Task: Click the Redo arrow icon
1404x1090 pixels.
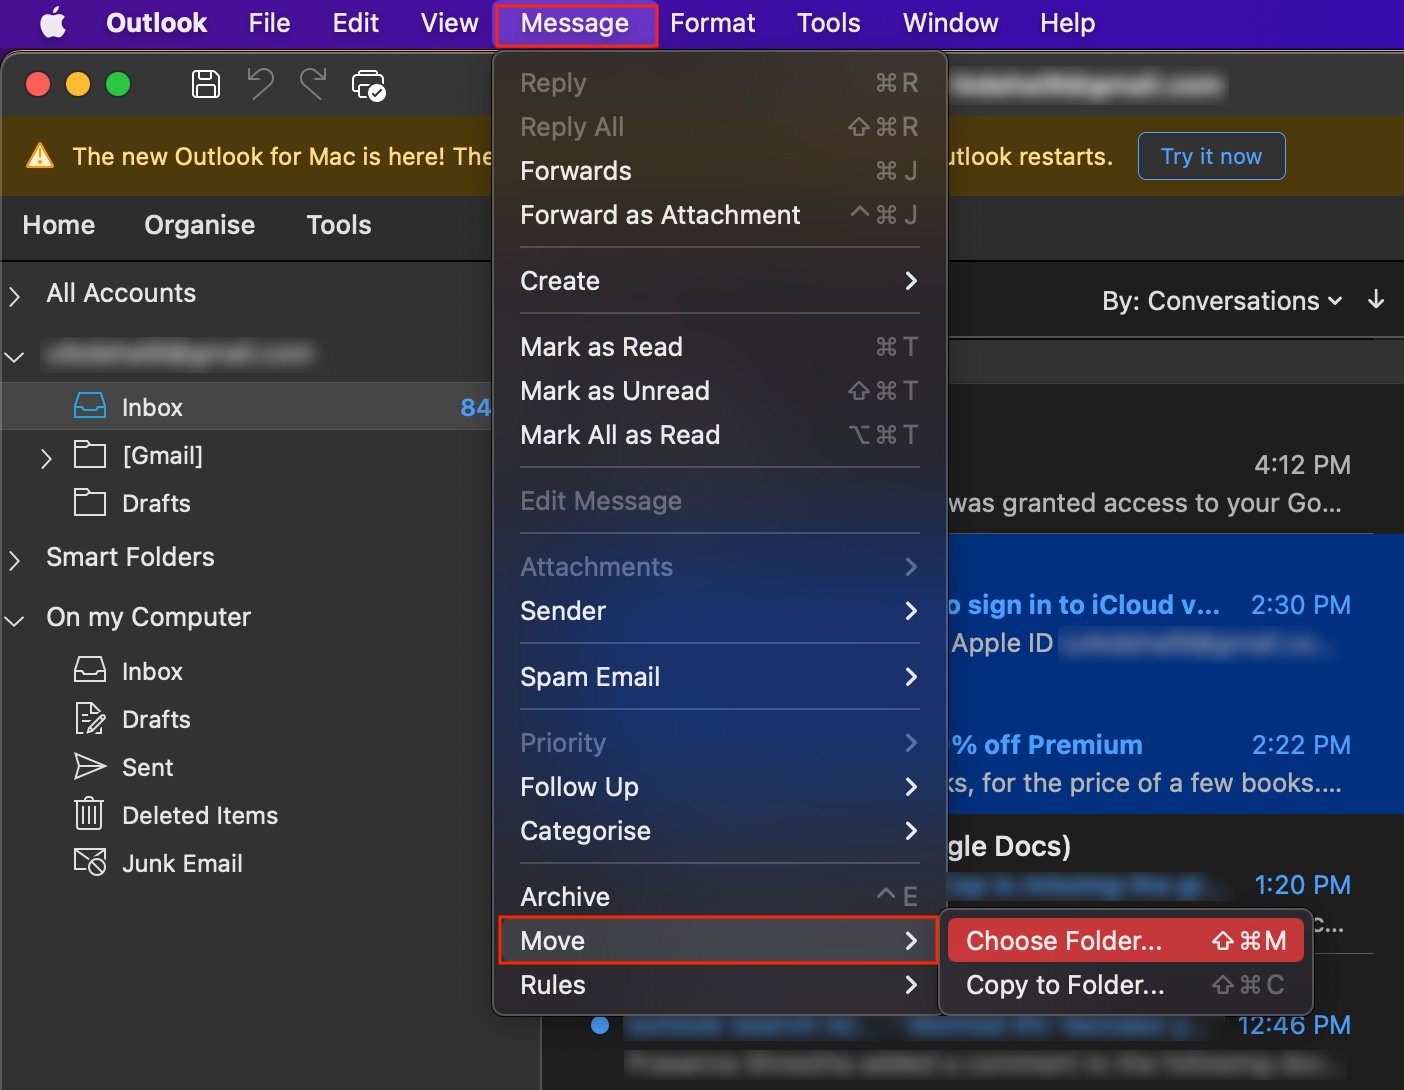Action: tap(313, 84)
